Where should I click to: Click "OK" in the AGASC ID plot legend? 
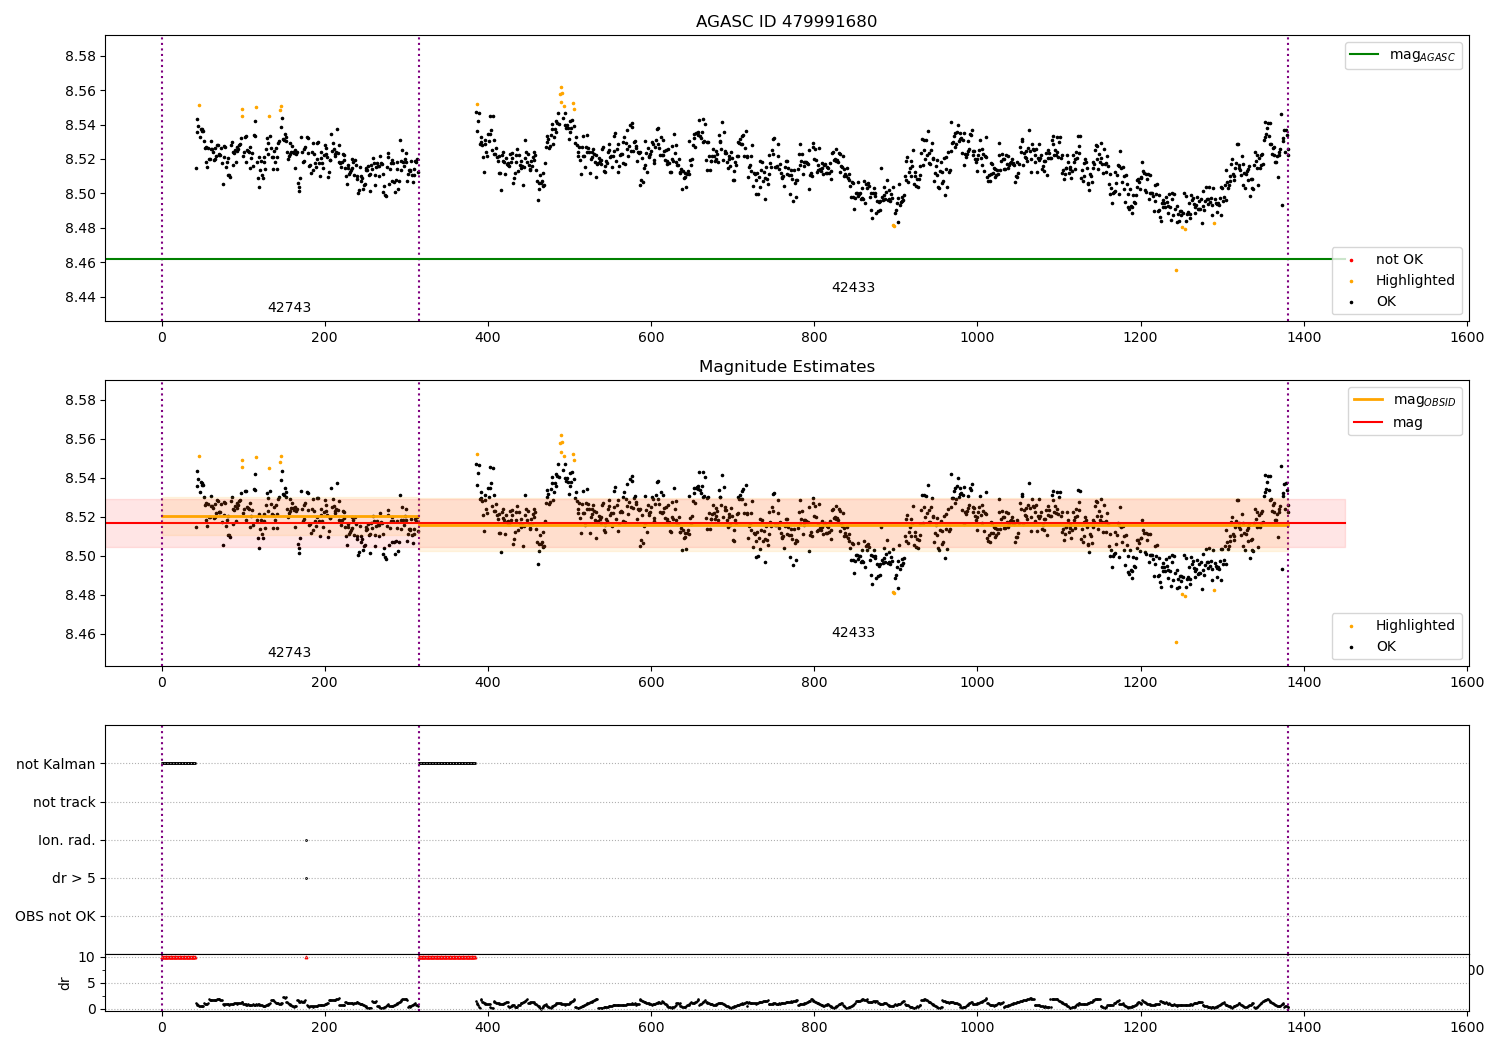[x=1386, y=302]
